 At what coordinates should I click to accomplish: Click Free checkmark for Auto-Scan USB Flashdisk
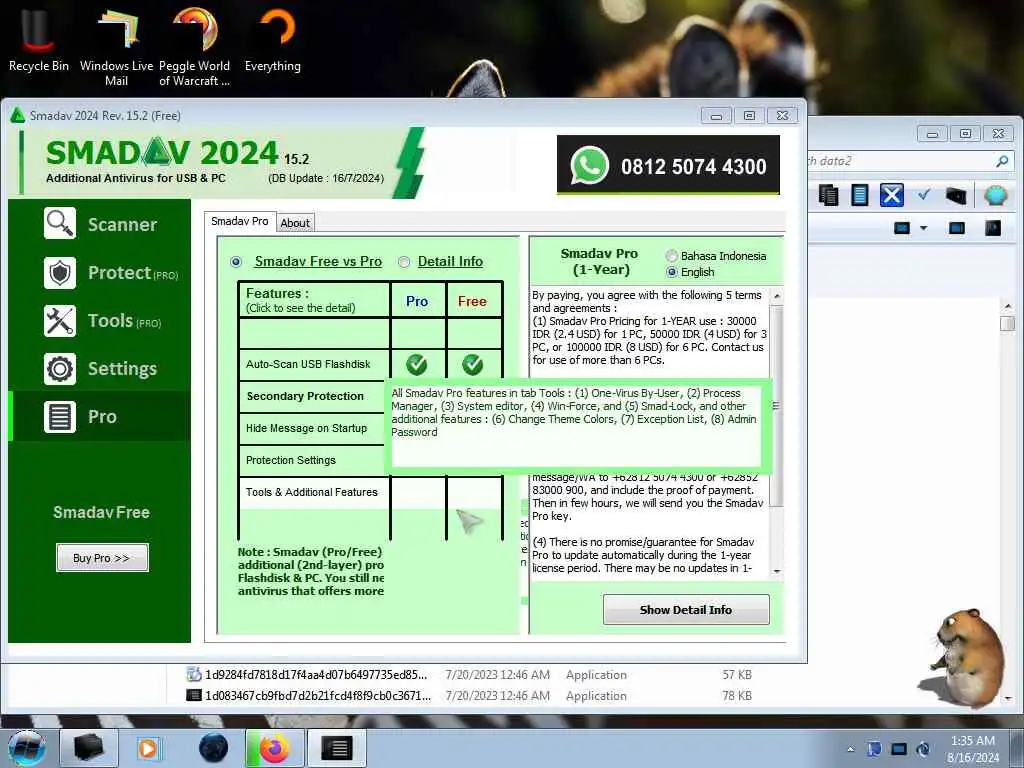pyautogui.click(x=472, y=364)
